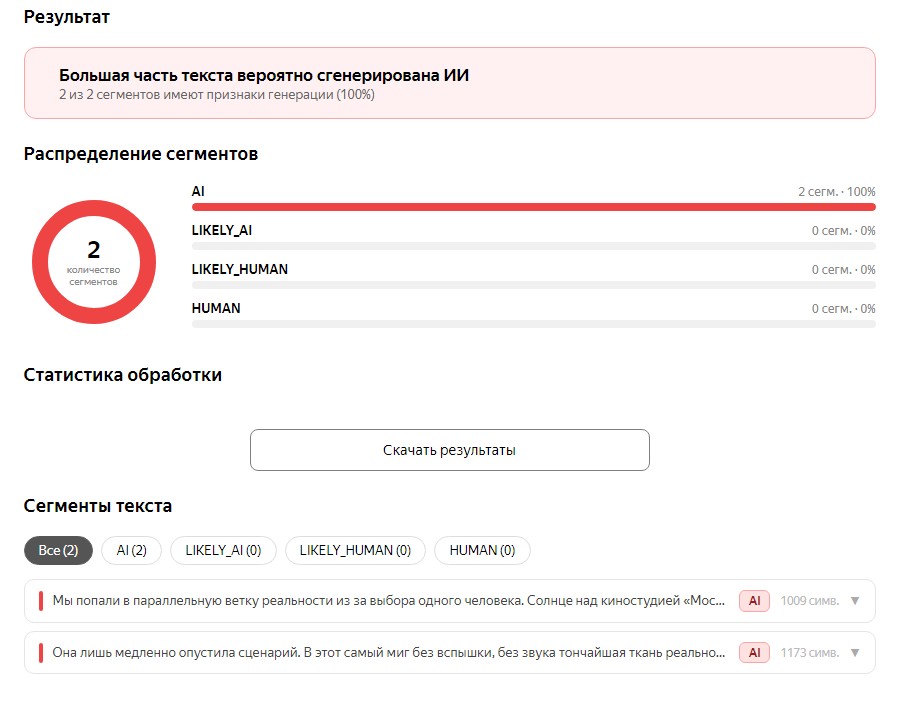Click the '2 сегм. · 100%' value

coord(836,192)
